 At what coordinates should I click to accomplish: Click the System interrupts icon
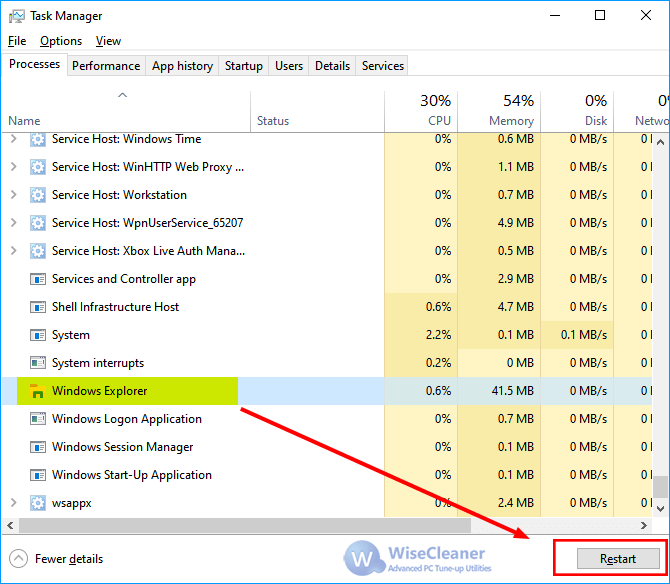38,363
